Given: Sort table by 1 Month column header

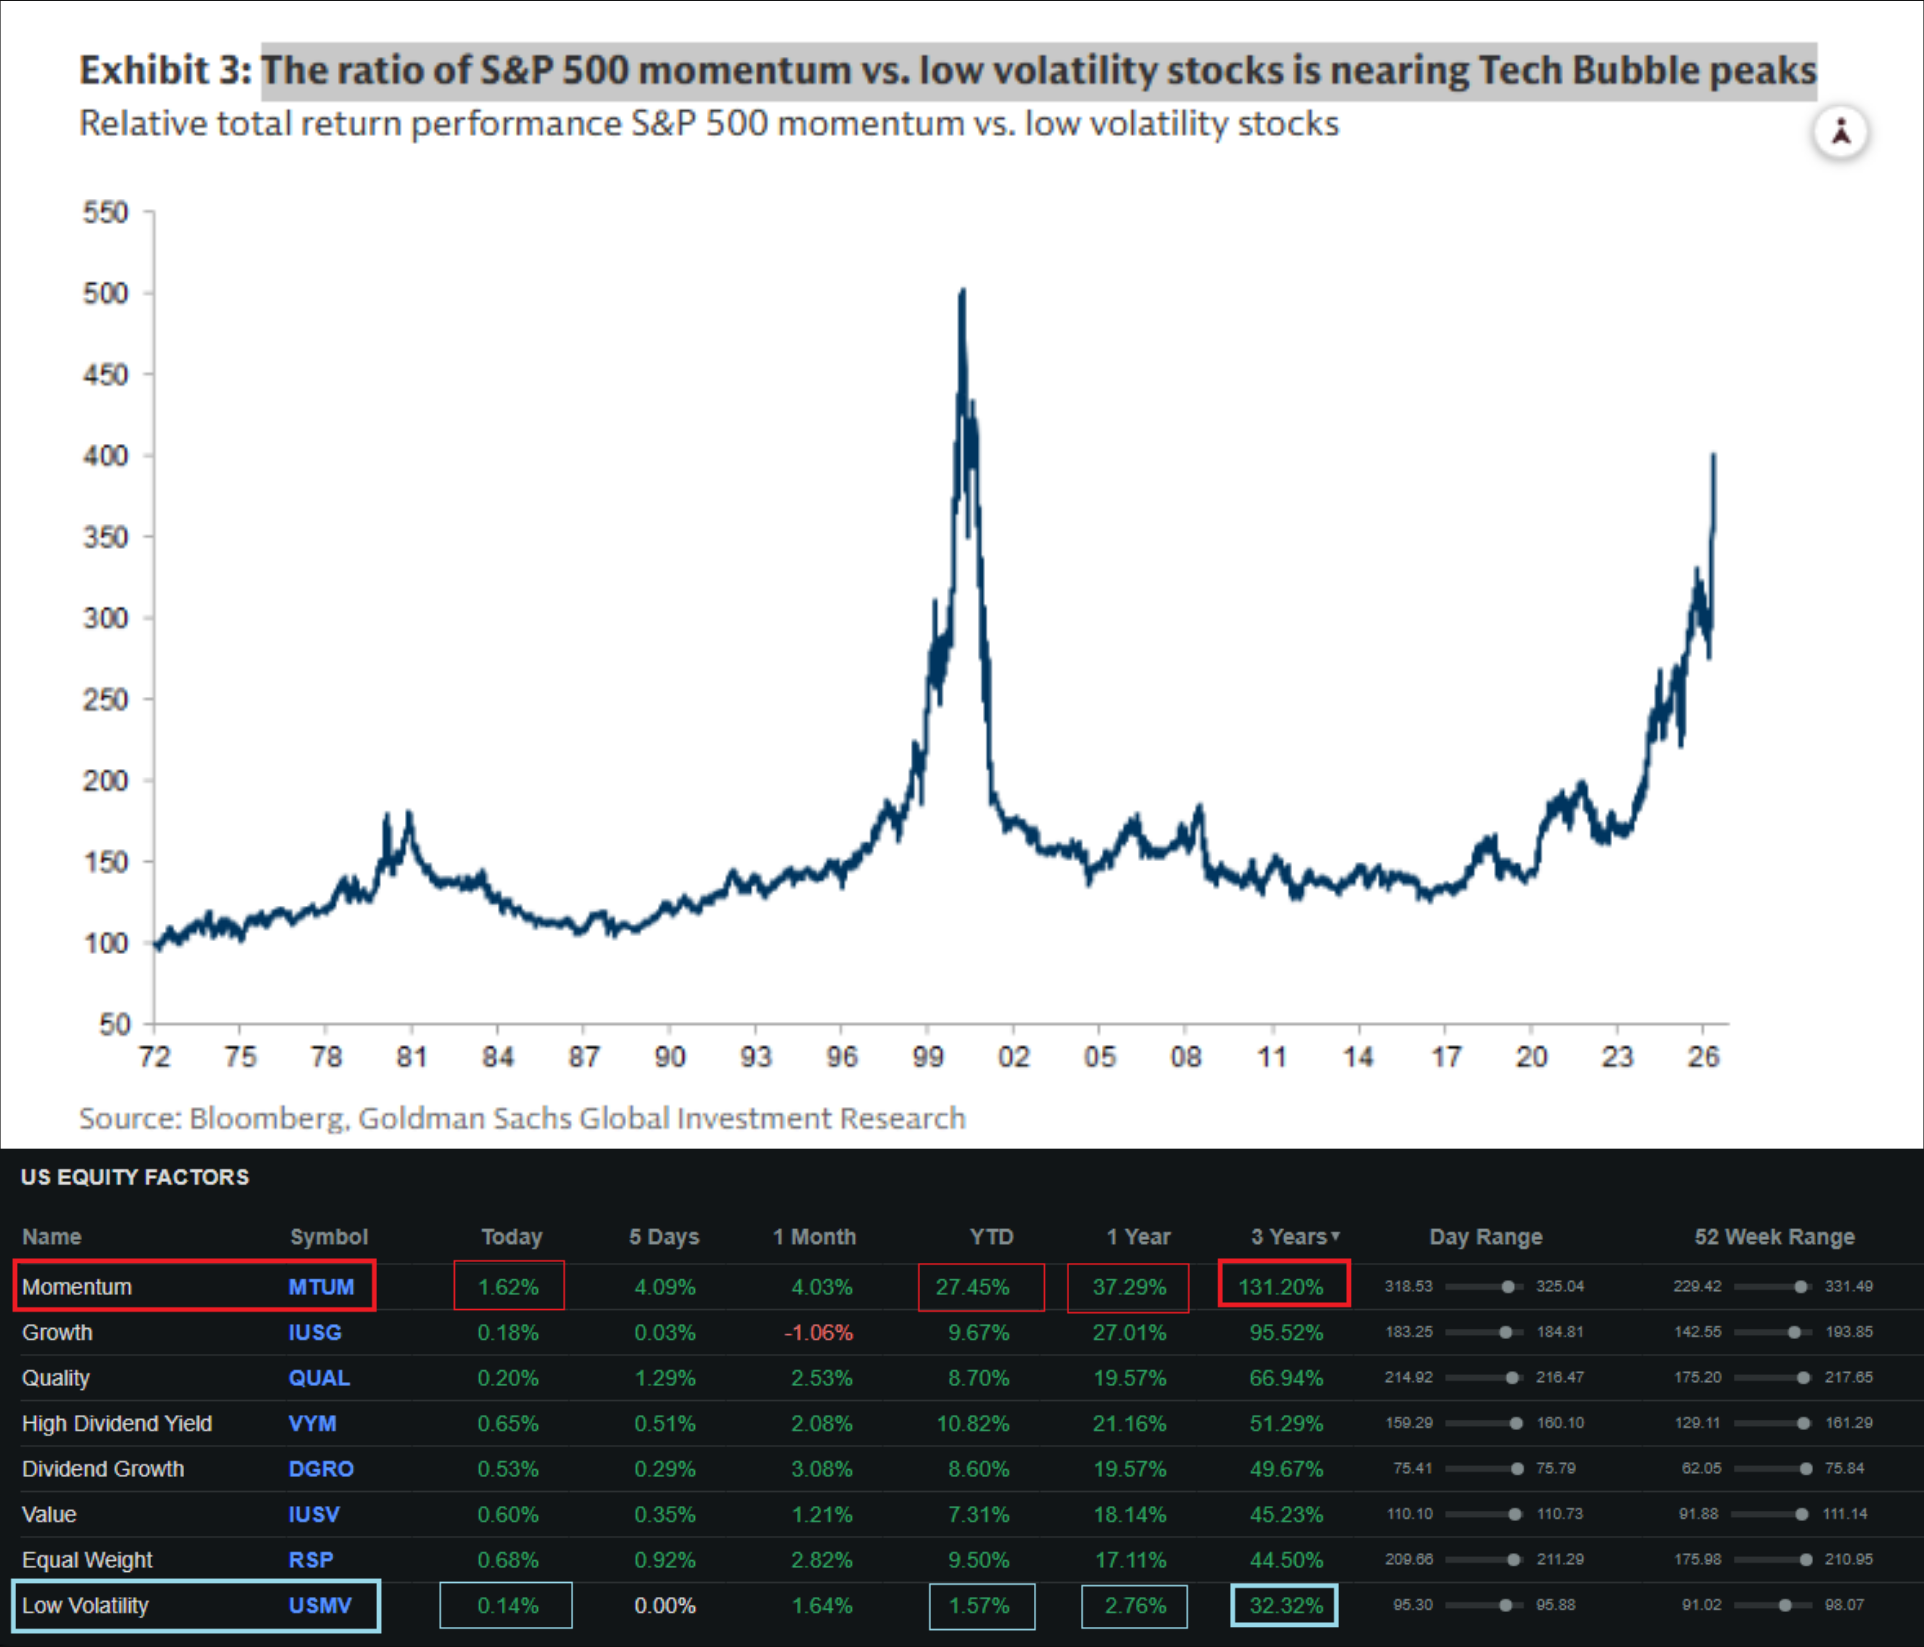Looking at the screenshot, I should 814,1237.
